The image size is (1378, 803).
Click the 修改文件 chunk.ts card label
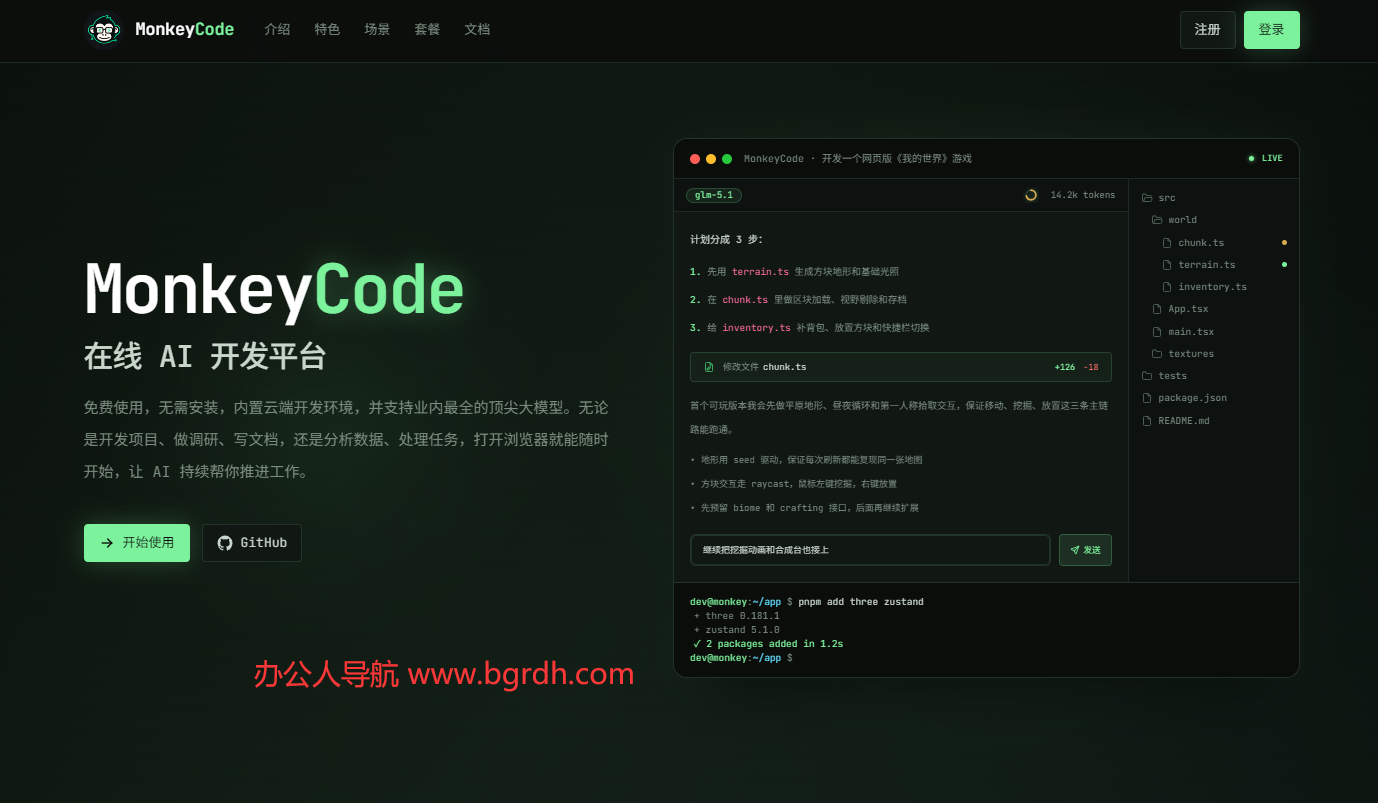pyautogui.click(x=764, y=367)
